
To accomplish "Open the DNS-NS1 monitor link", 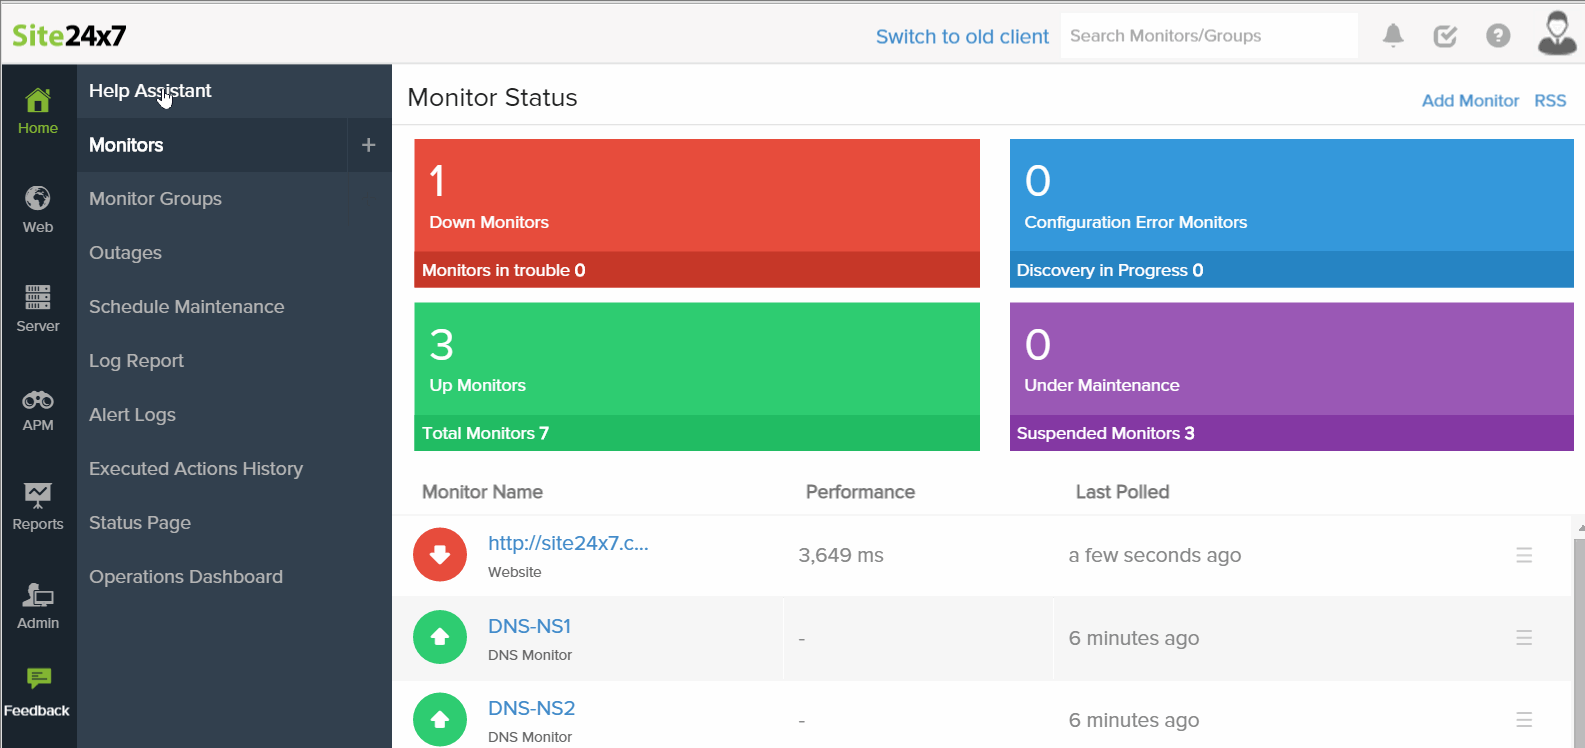I will (529, 626).
